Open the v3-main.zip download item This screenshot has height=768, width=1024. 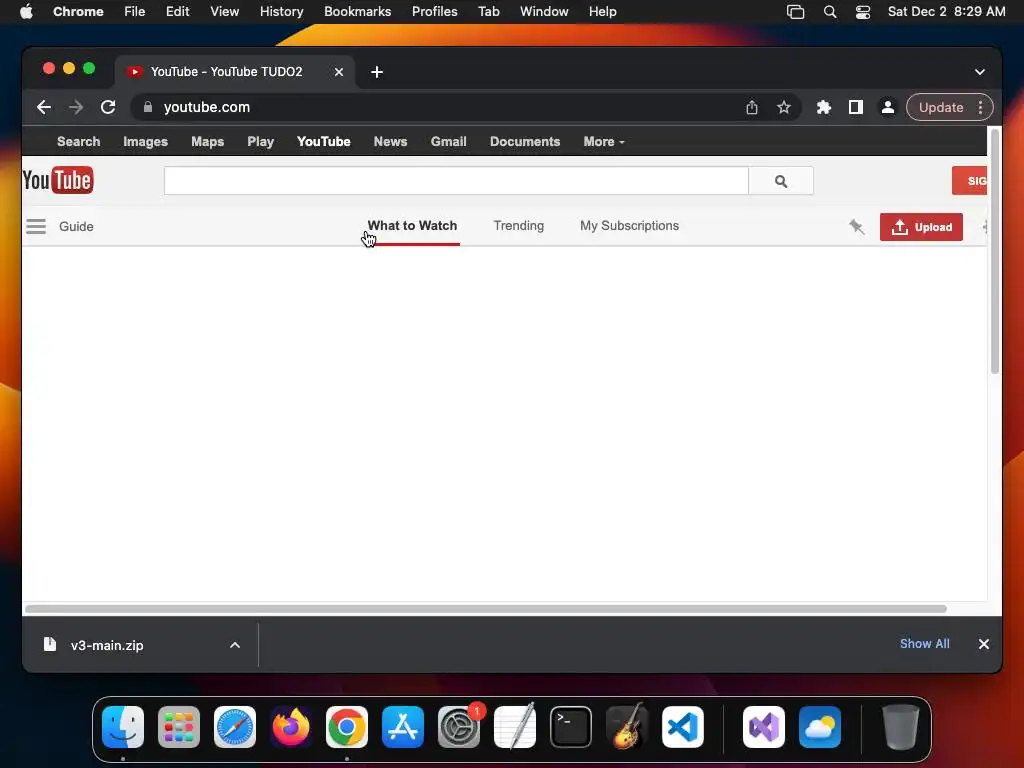point(106,645)
